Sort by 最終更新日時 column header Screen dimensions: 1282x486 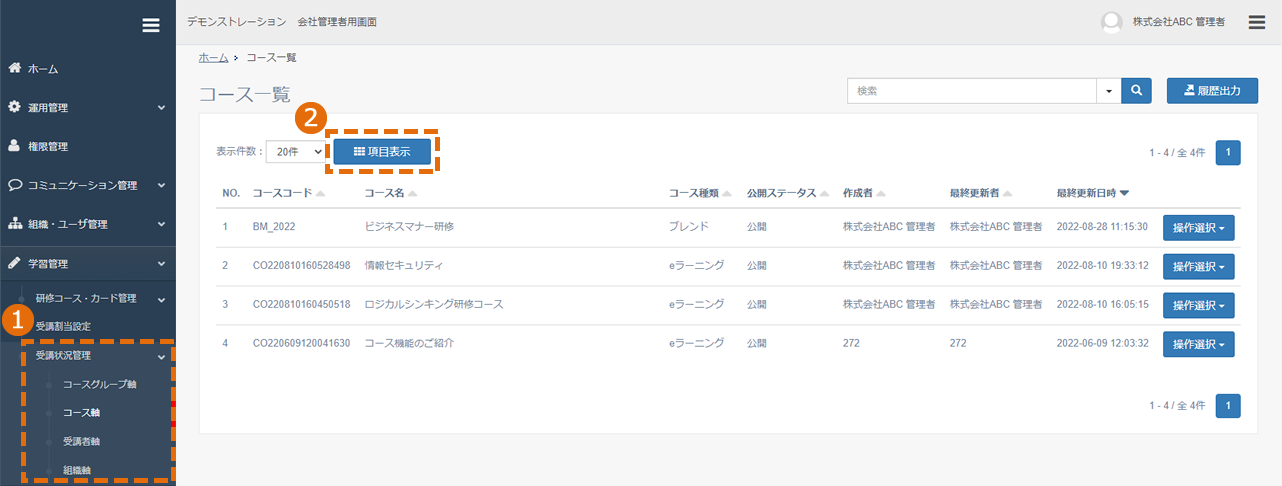[x=1093, y=193]
